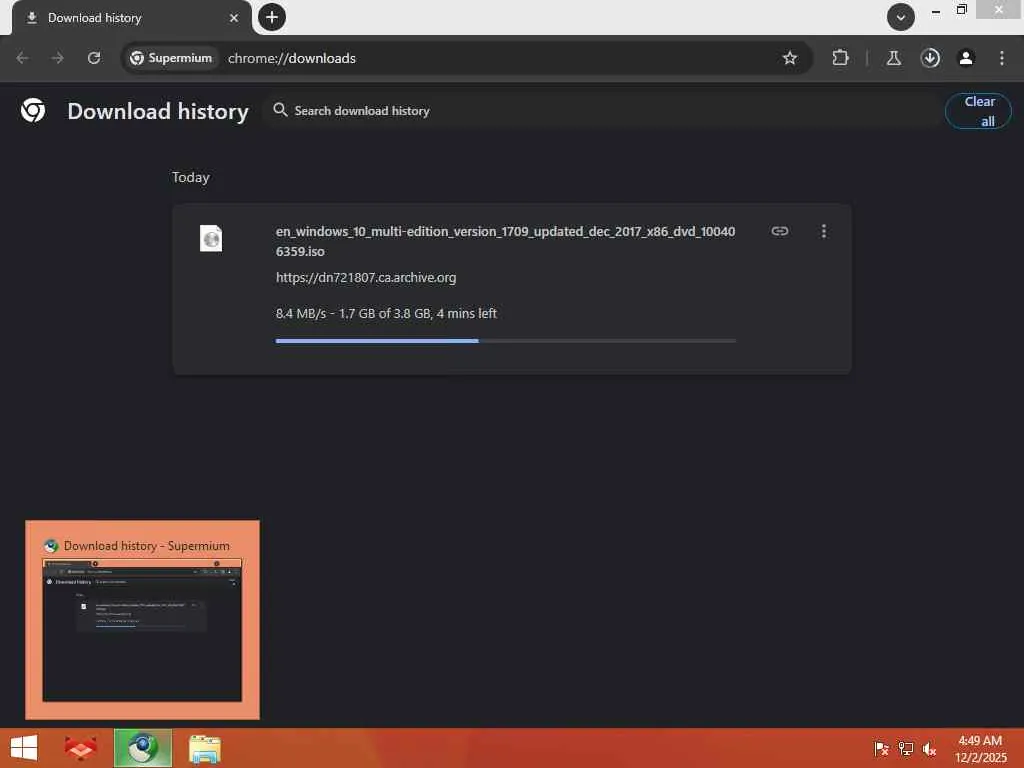
Task: Bookmark this page with the star icon
Action: pyautogui.click(x=790, y=58)
